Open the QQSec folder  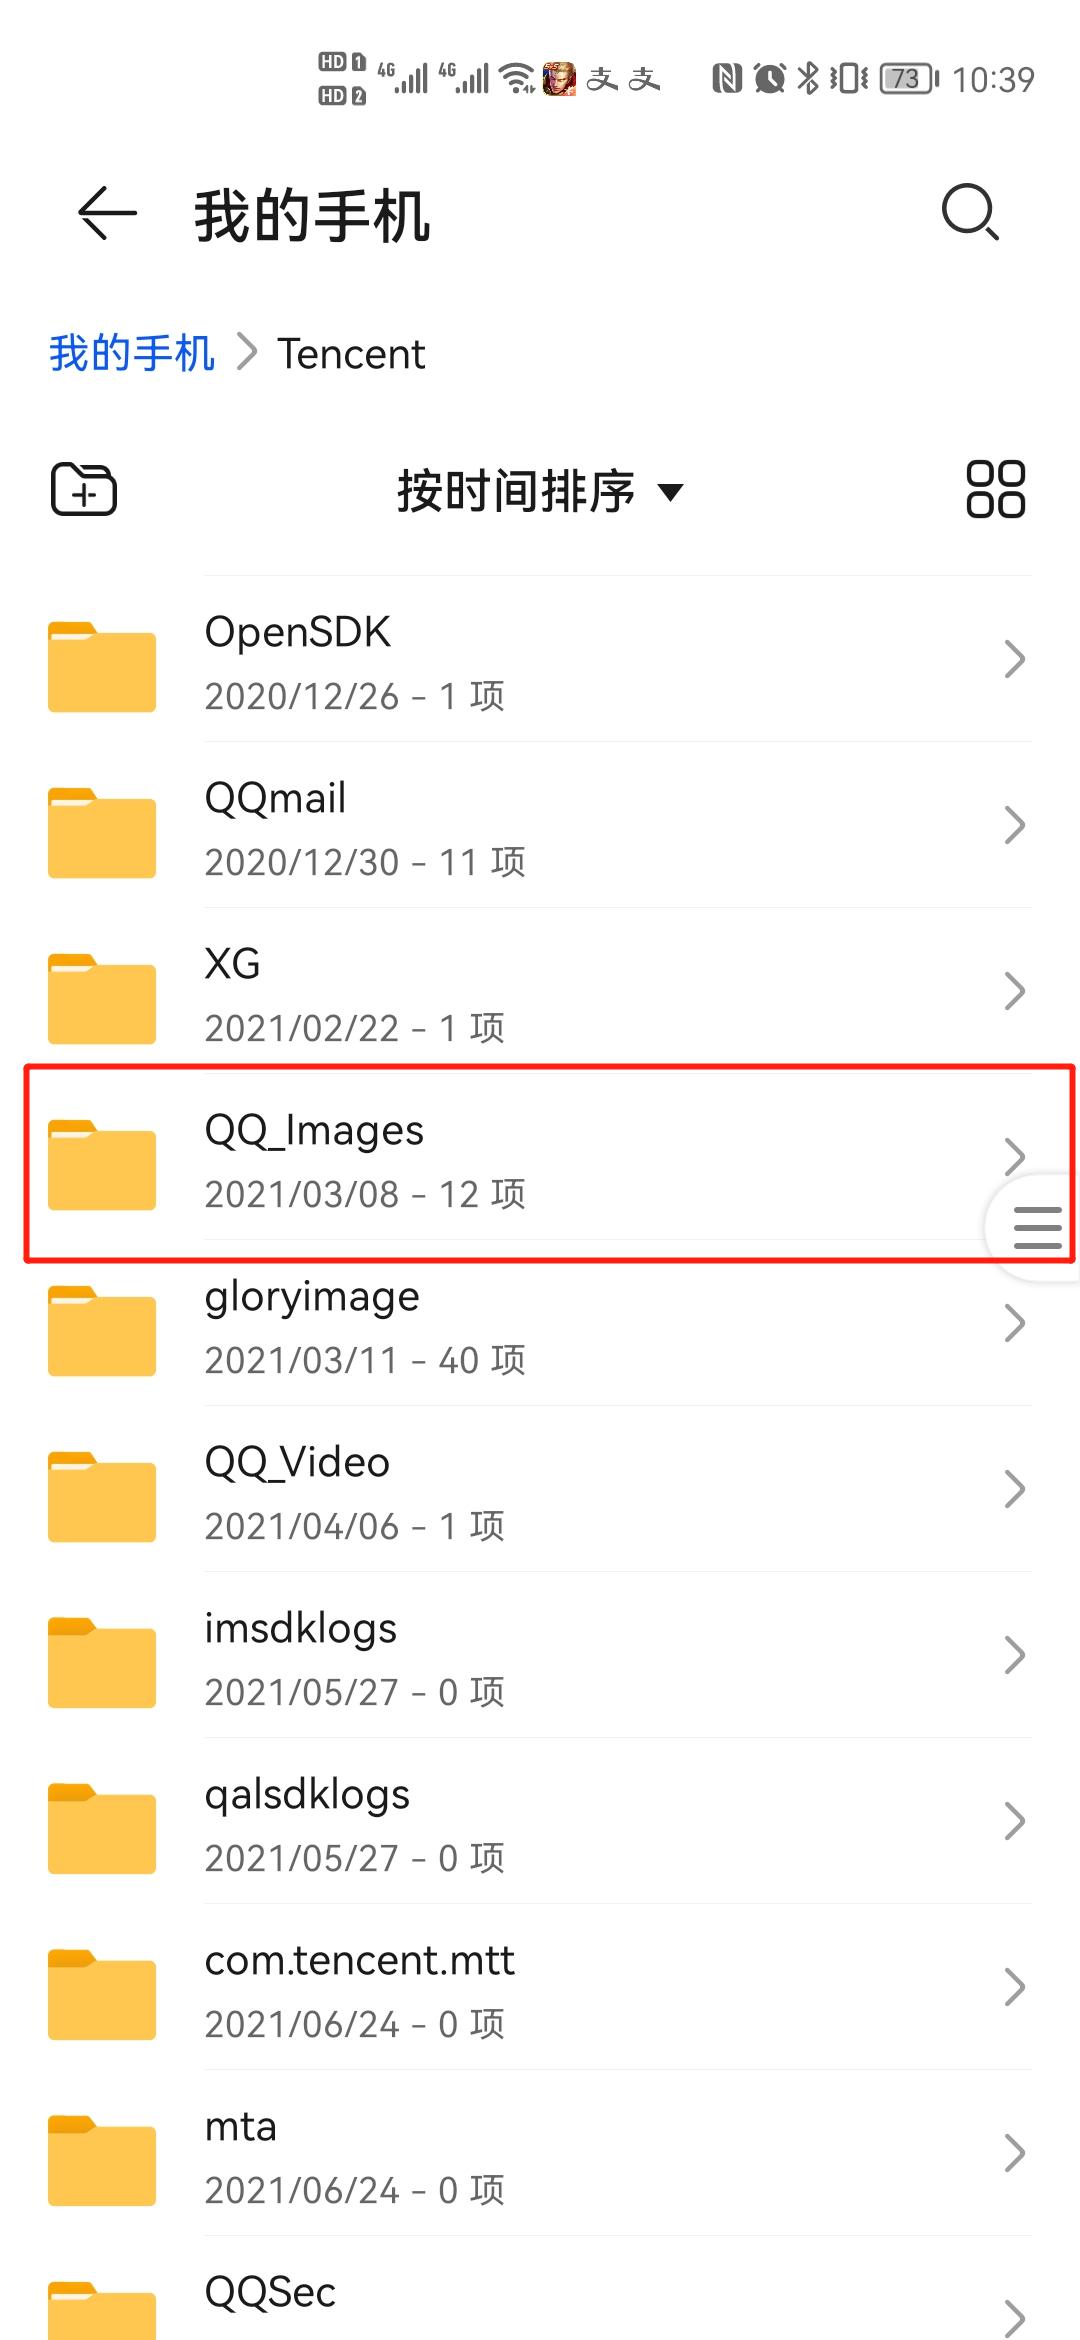pos(540,2290)
